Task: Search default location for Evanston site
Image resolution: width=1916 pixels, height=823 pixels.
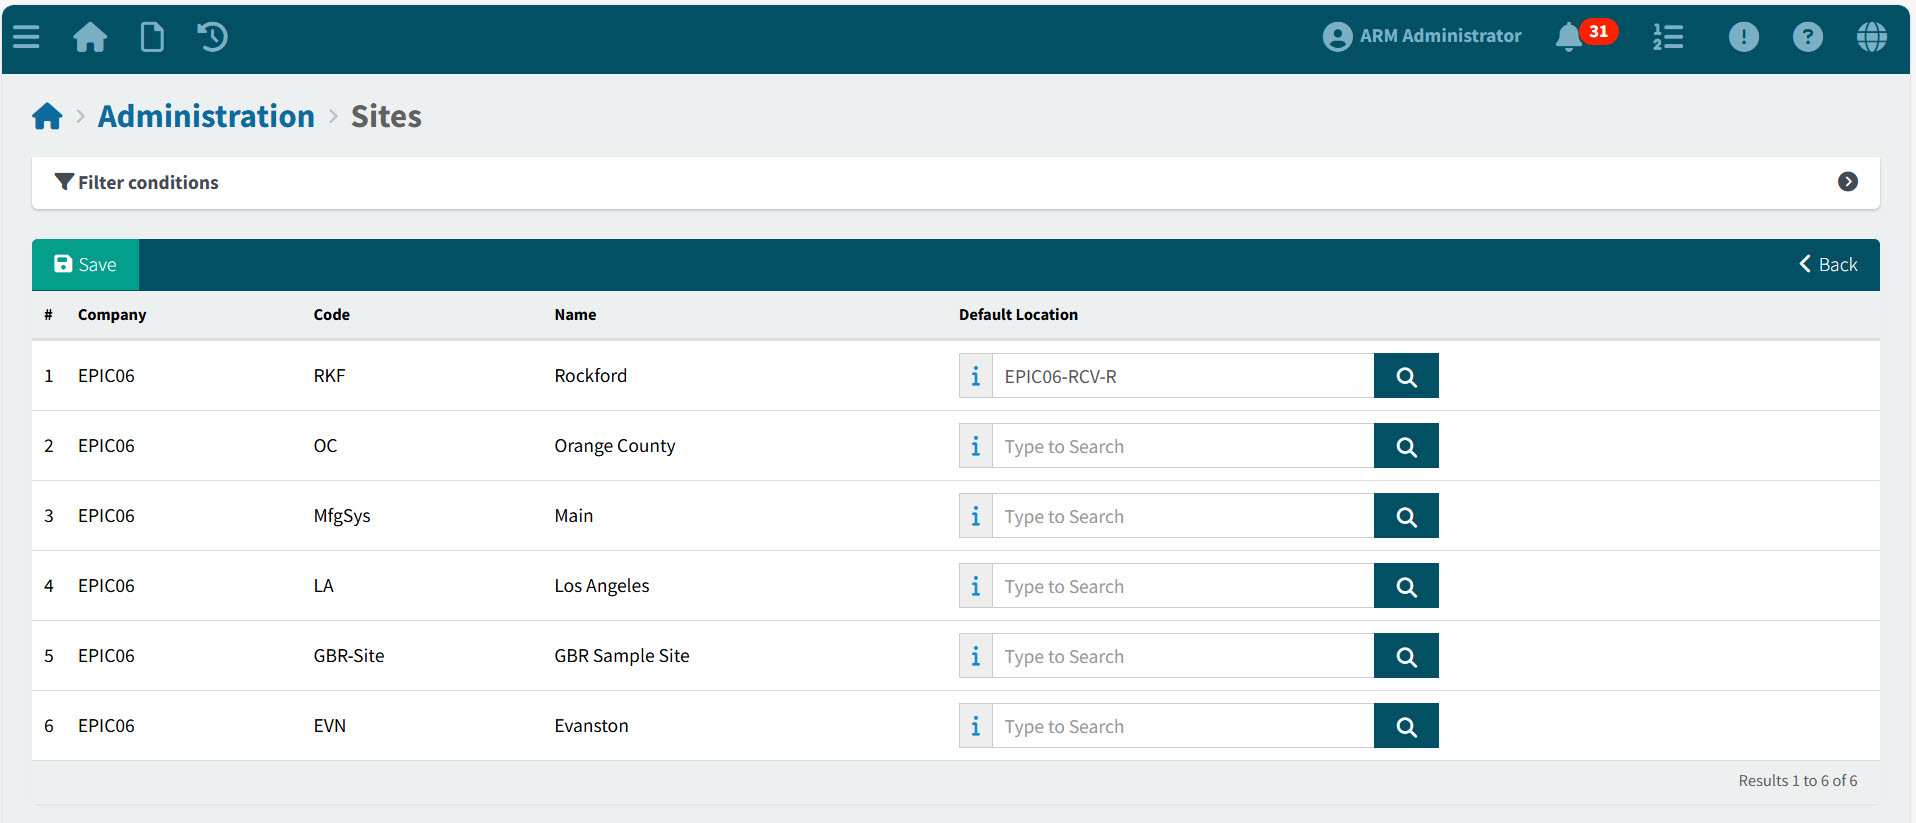Action: (x=1405, y=726)
